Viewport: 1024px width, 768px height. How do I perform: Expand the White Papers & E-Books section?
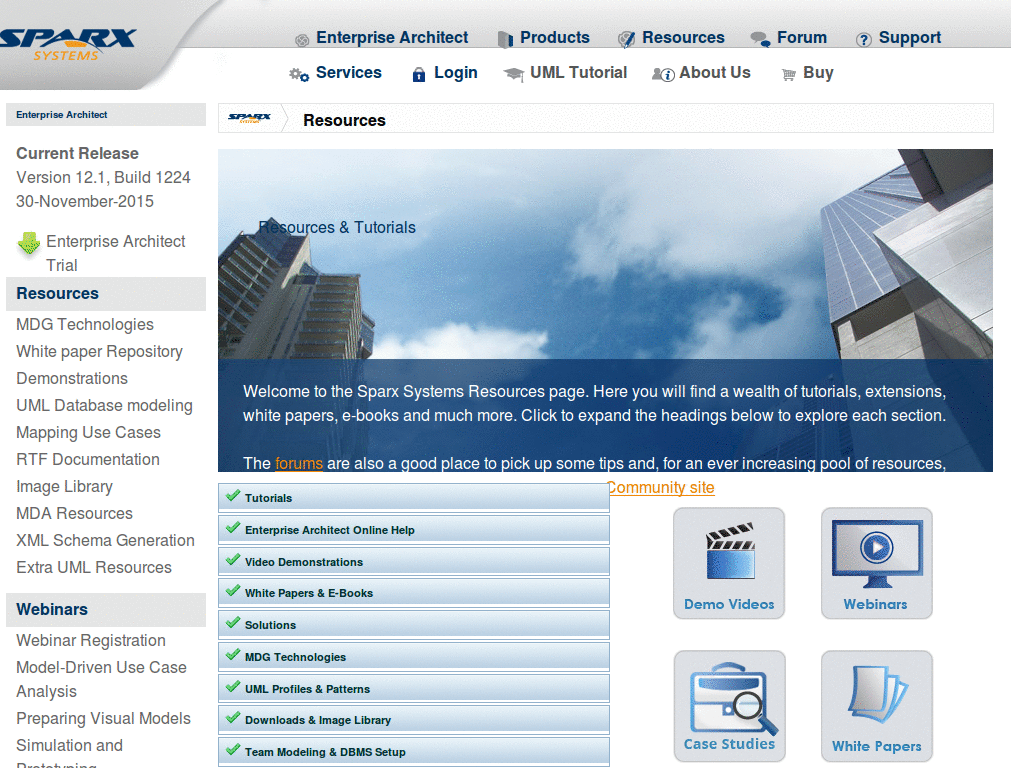(x=413, y=593)
